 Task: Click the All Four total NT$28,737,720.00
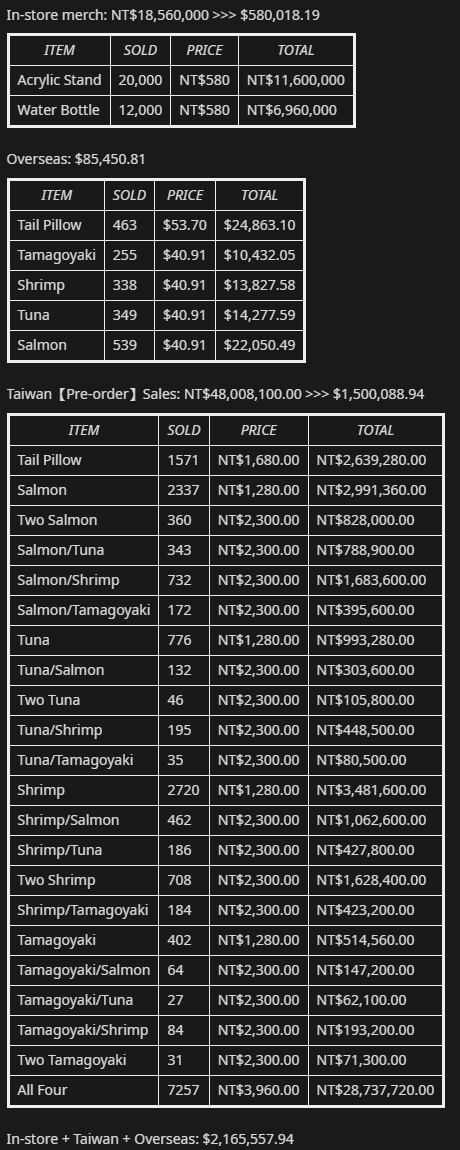point(376,1090)
